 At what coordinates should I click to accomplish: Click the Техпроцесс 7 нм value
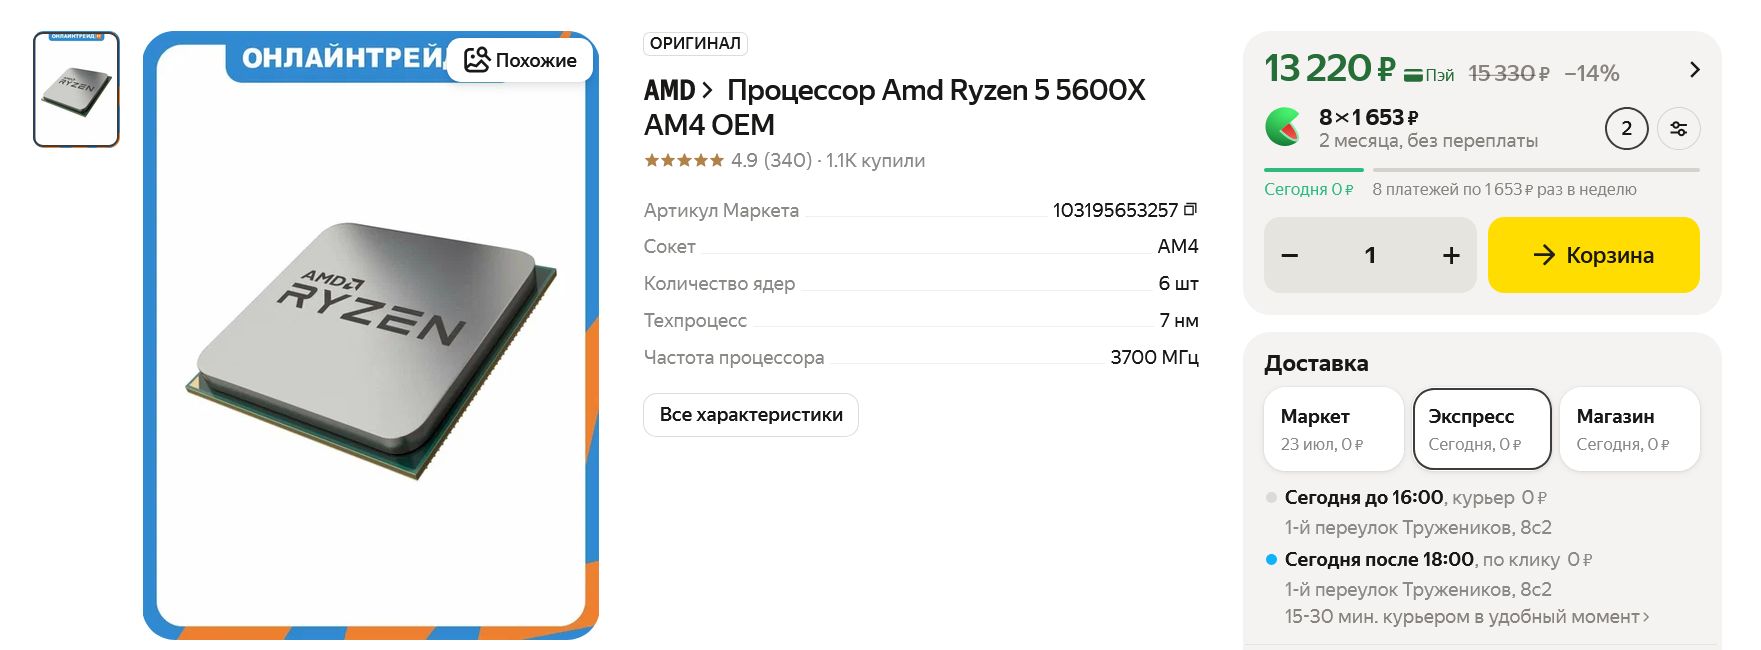[x=1179, y=320]
